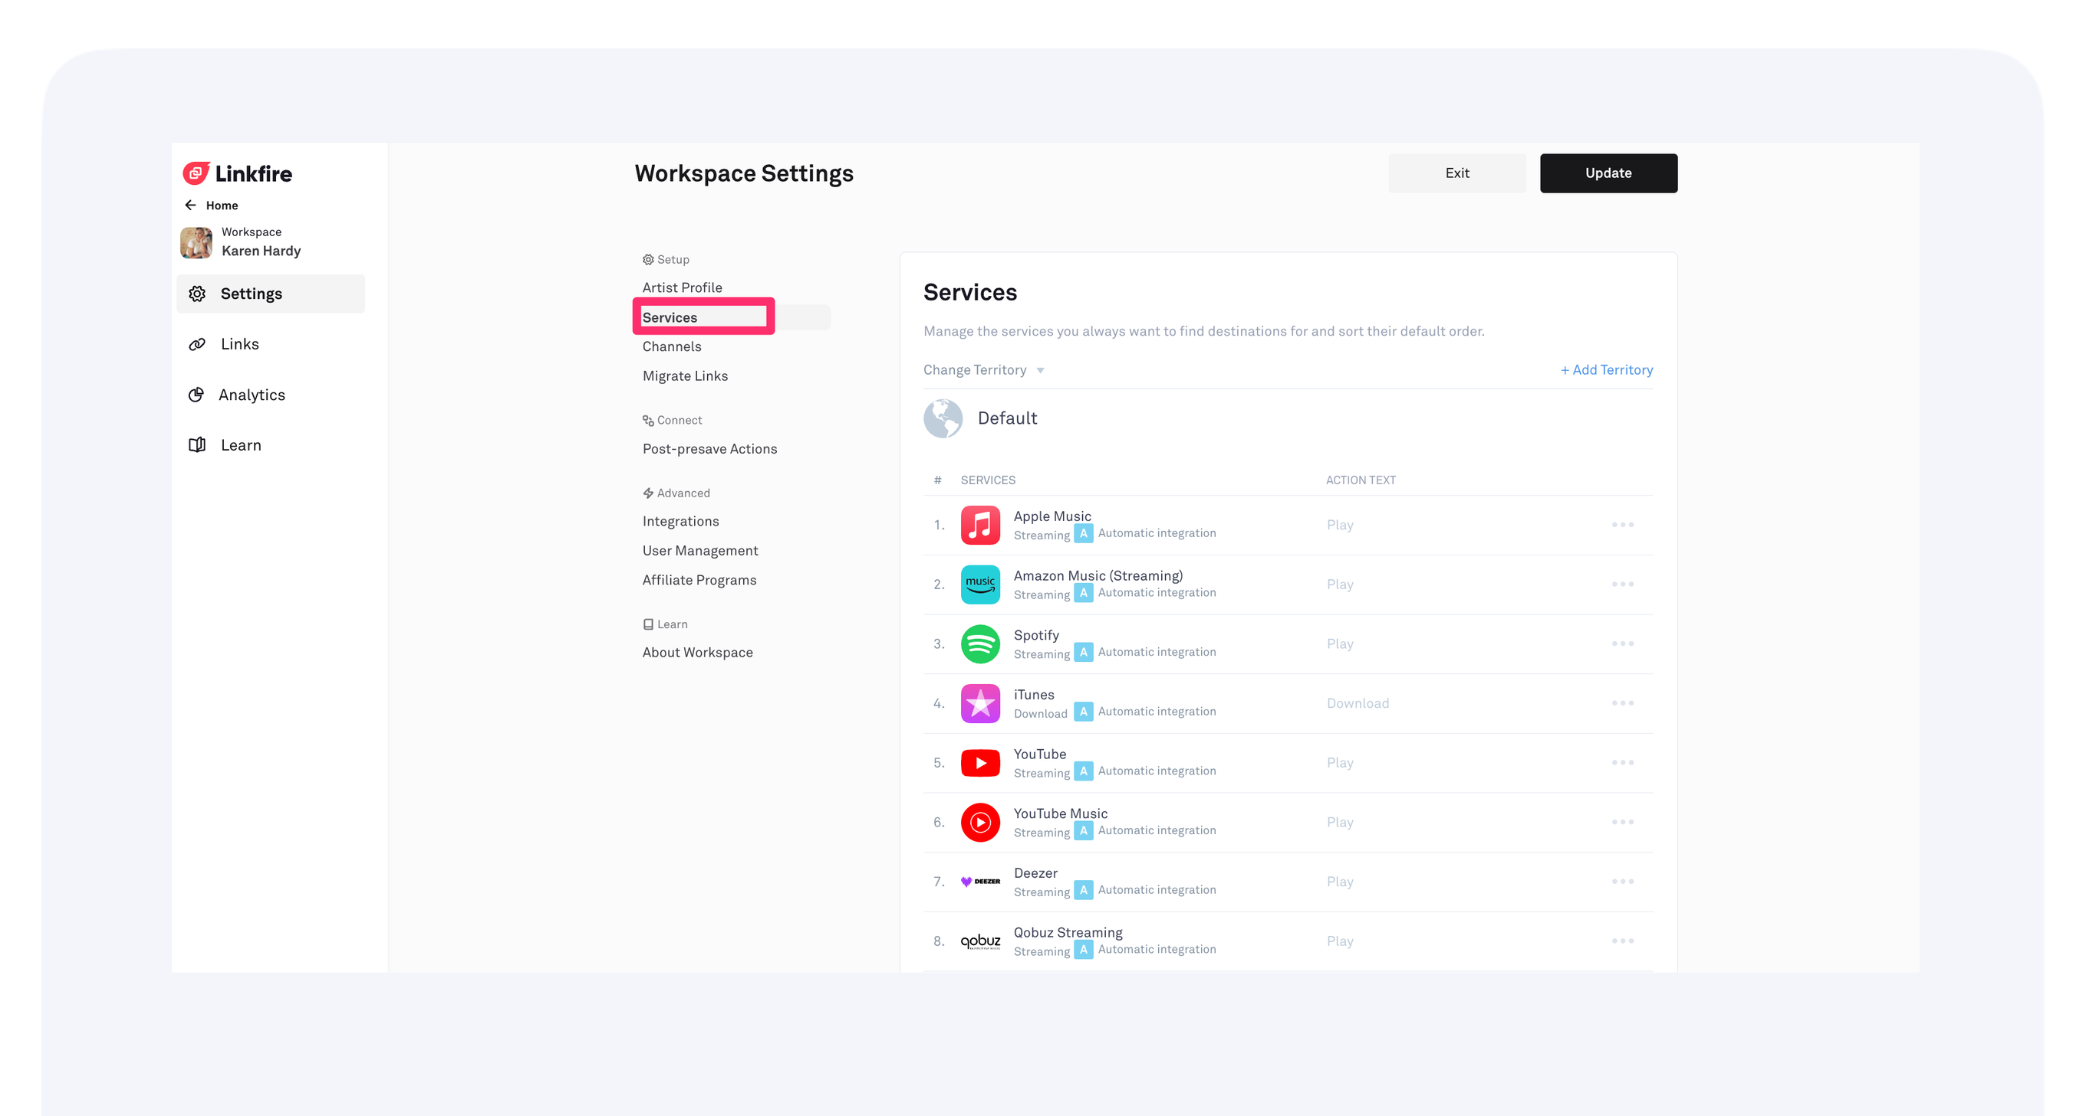Go back via the Home arrow
Image resolution: width=2092 pixels, height=1116 pixels.
coord(191,205)
